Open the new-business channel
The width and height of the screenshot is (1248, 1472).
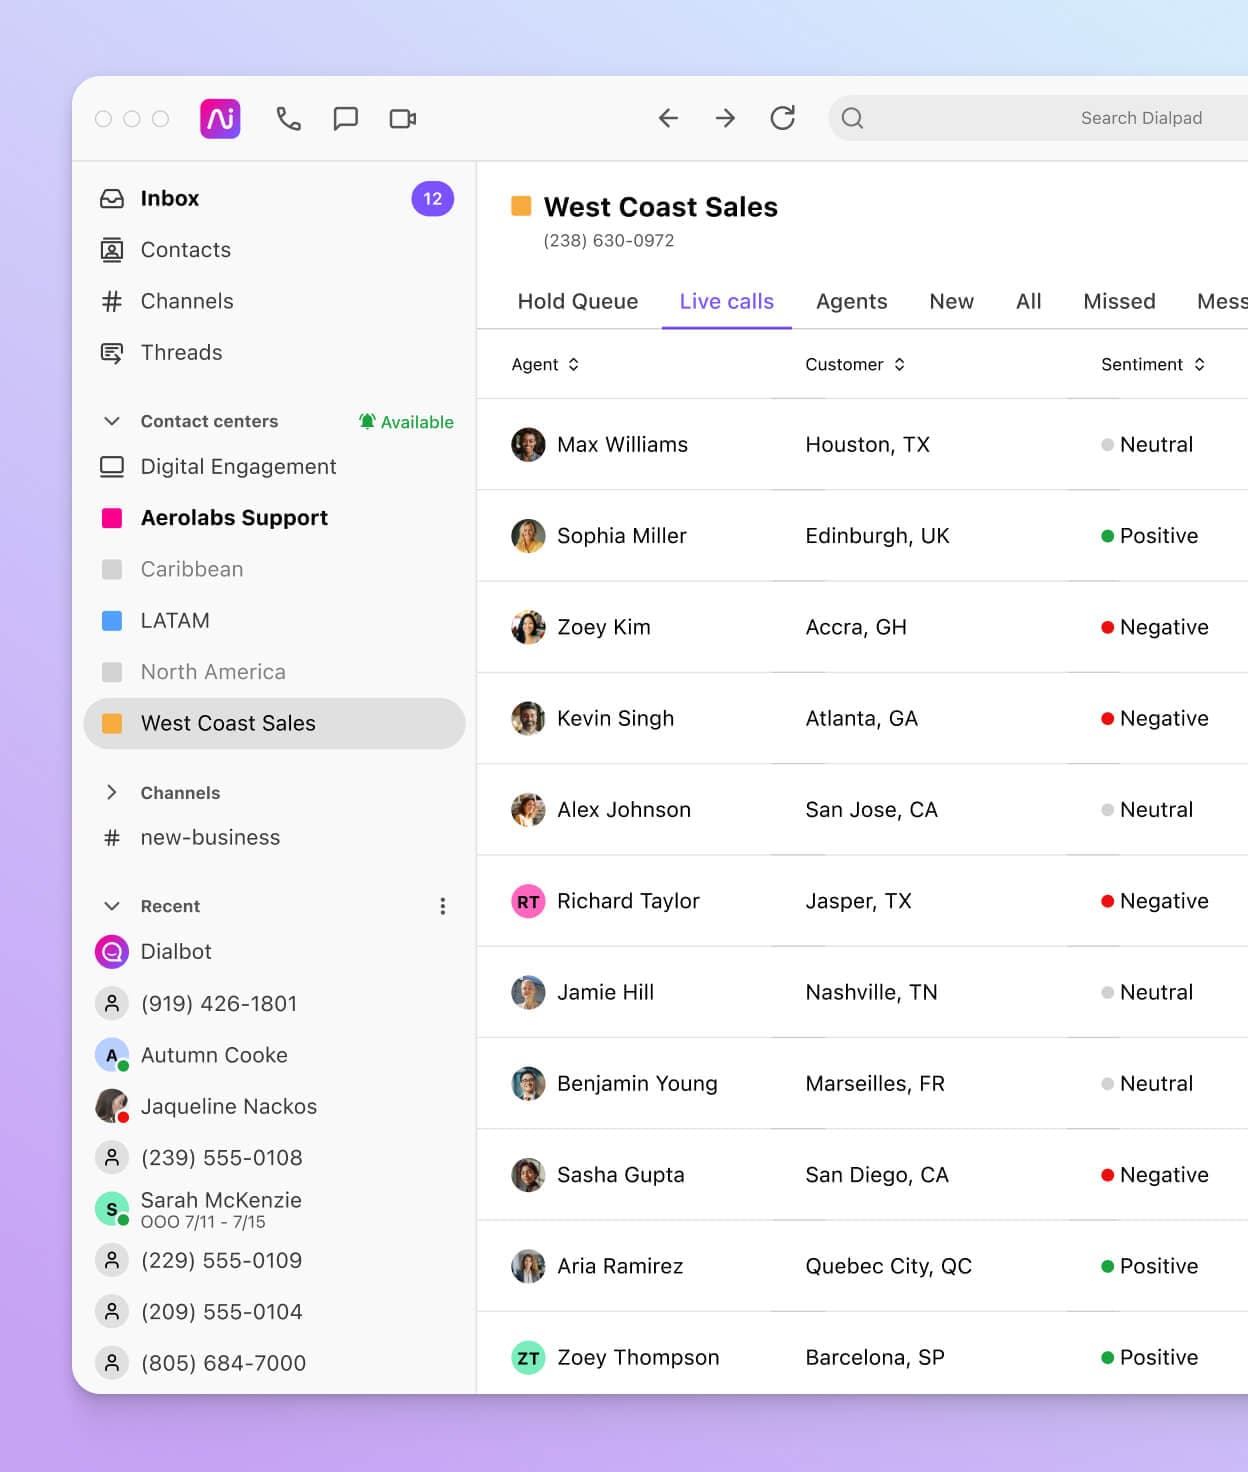[210, 837]
